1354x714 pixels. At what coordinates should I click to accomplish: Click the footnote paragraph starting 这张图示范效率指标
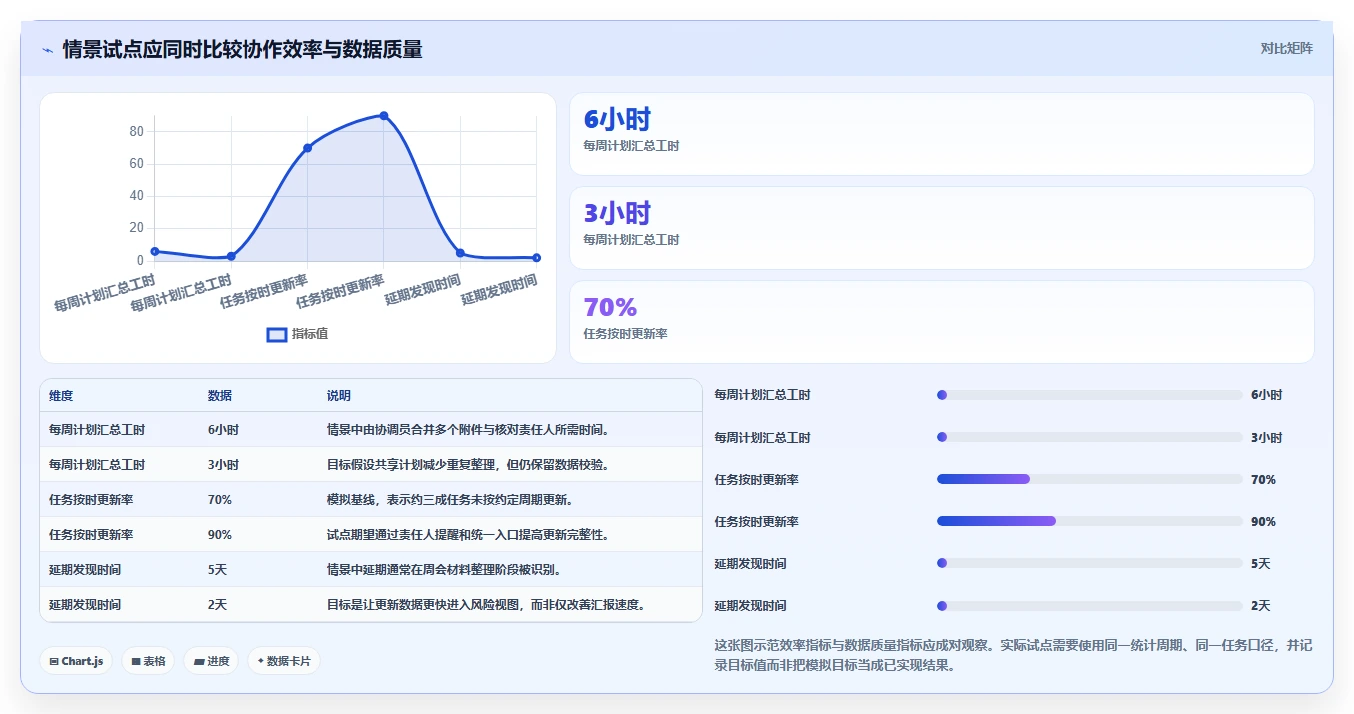[1013, 655]
